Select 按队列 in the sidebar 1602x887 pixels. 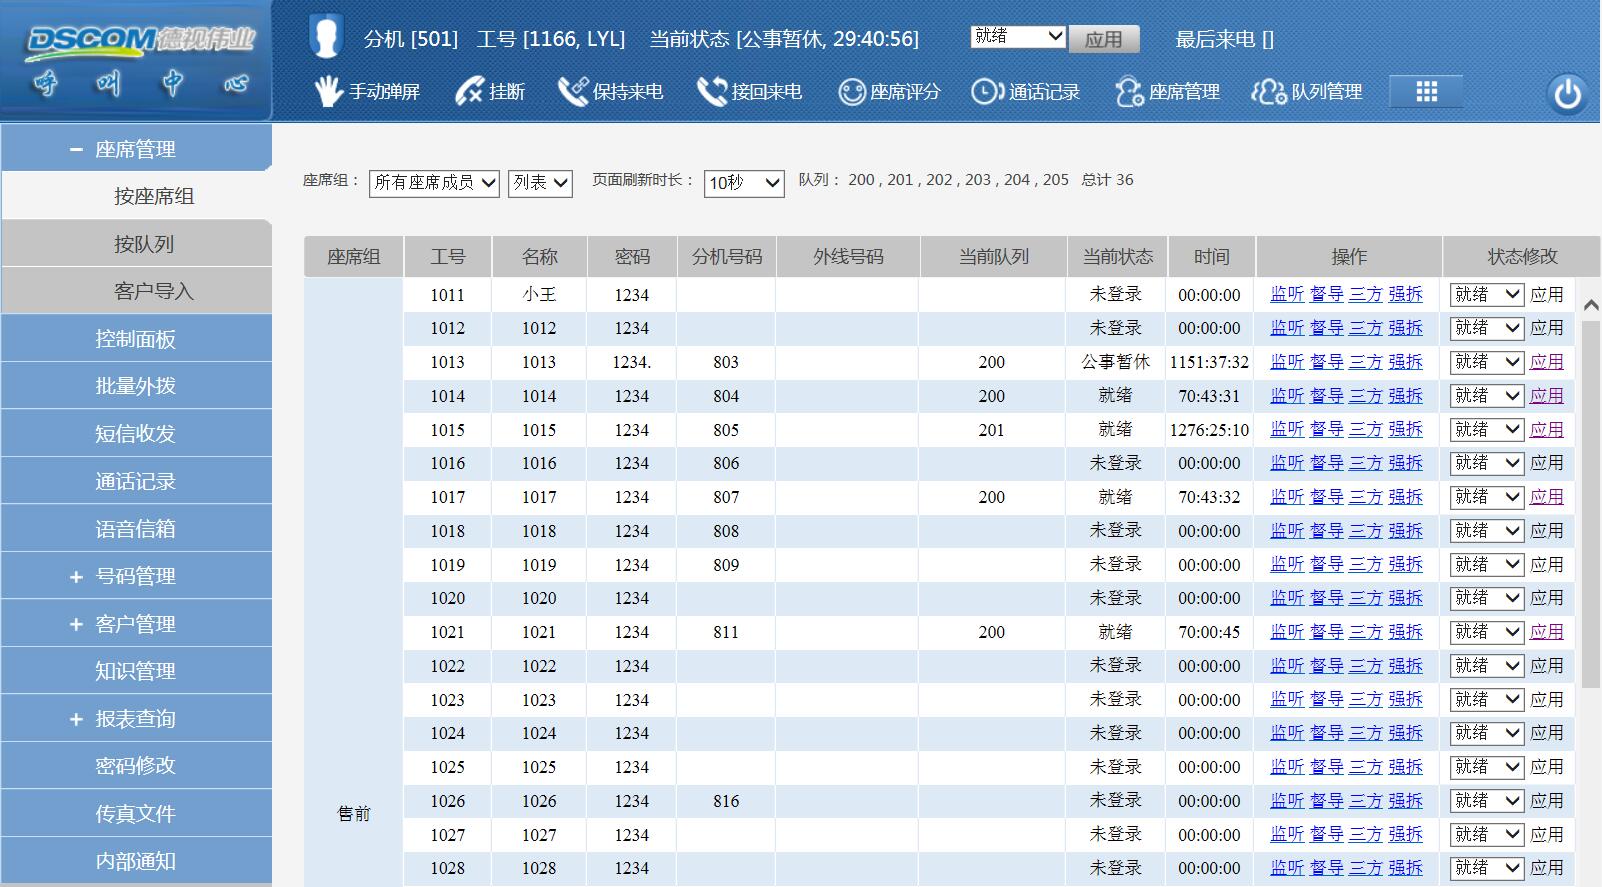pyautogui.click(x=144, y=244)
